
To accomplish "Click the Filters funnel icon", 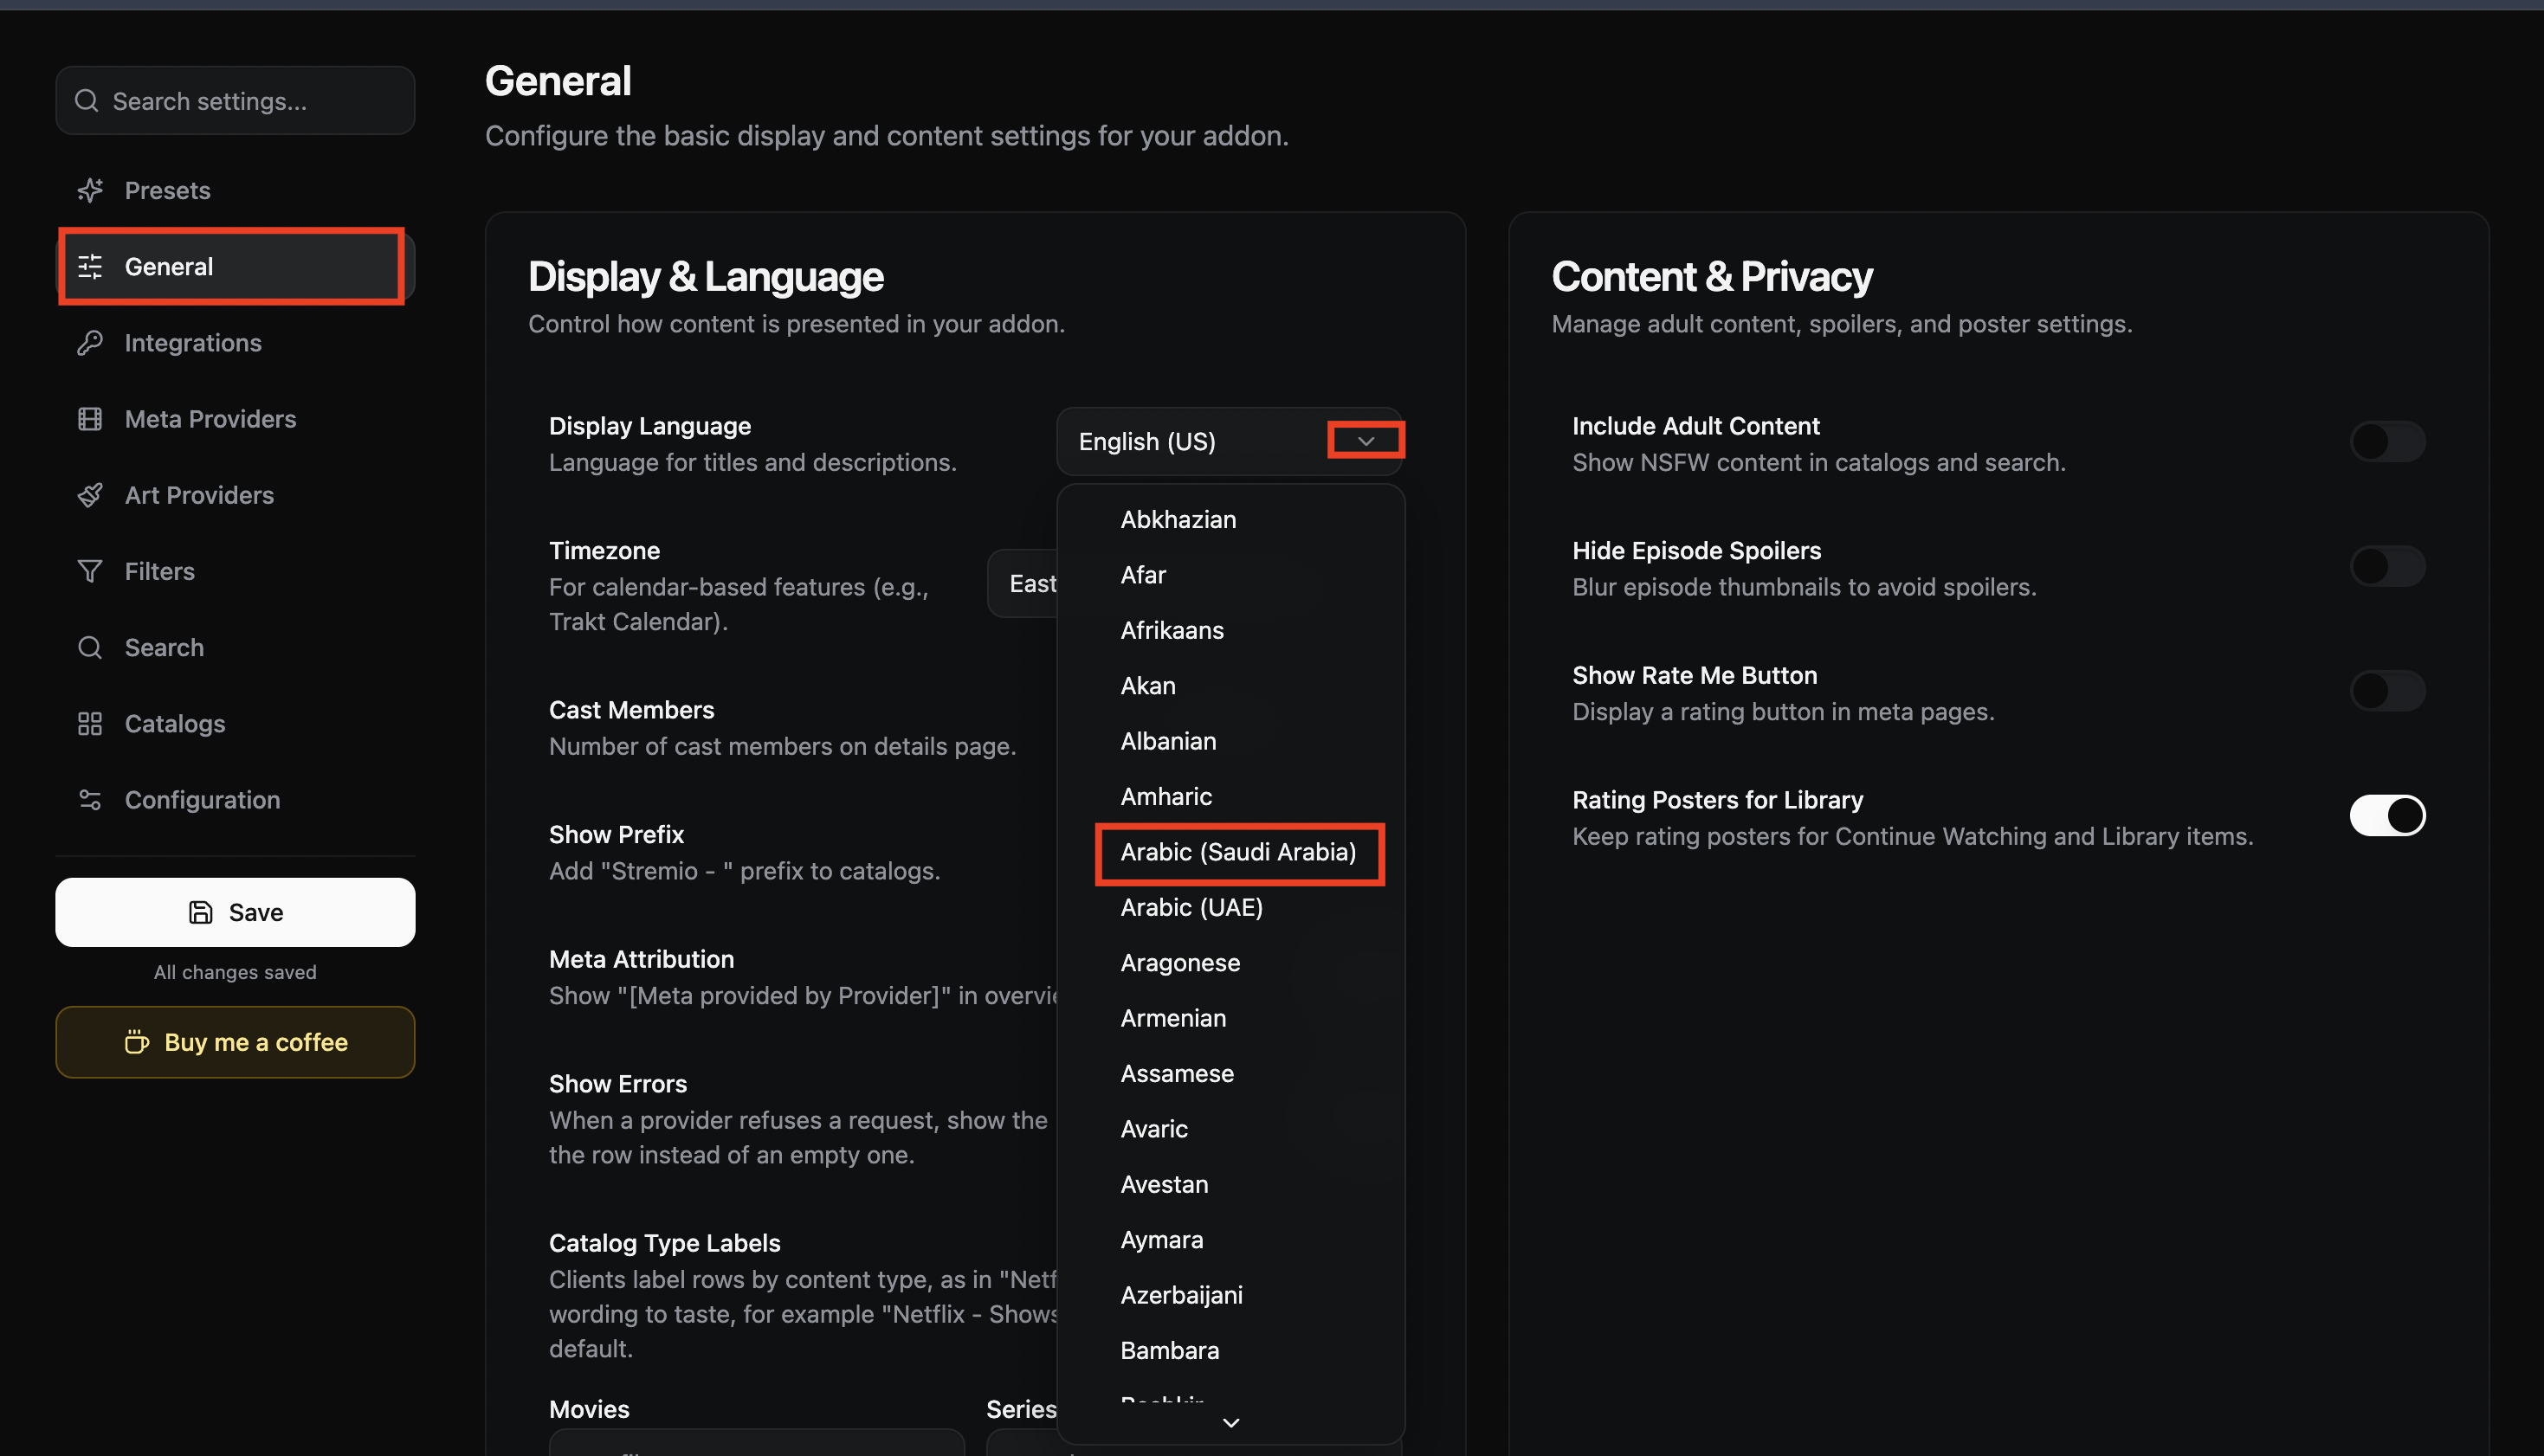I will [90, 571].
